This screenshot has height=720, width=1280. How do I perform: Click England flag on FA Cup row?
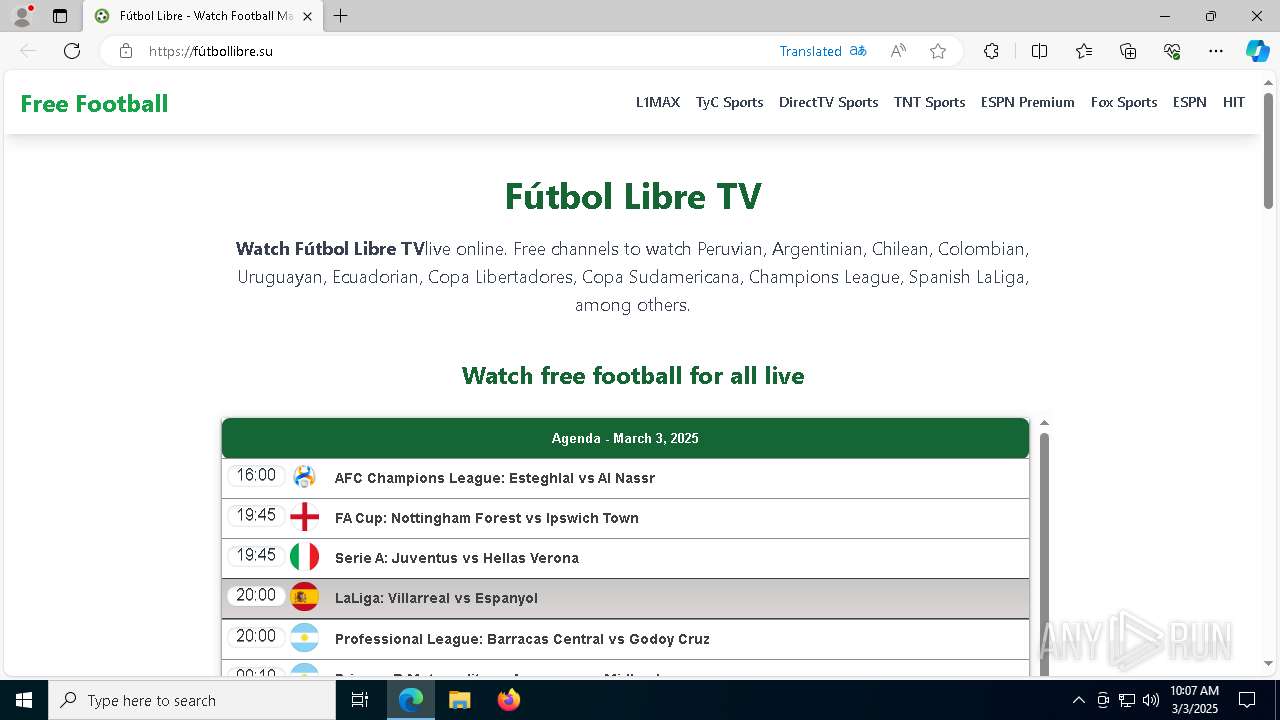pyautogui.click(x=304, y=517)
